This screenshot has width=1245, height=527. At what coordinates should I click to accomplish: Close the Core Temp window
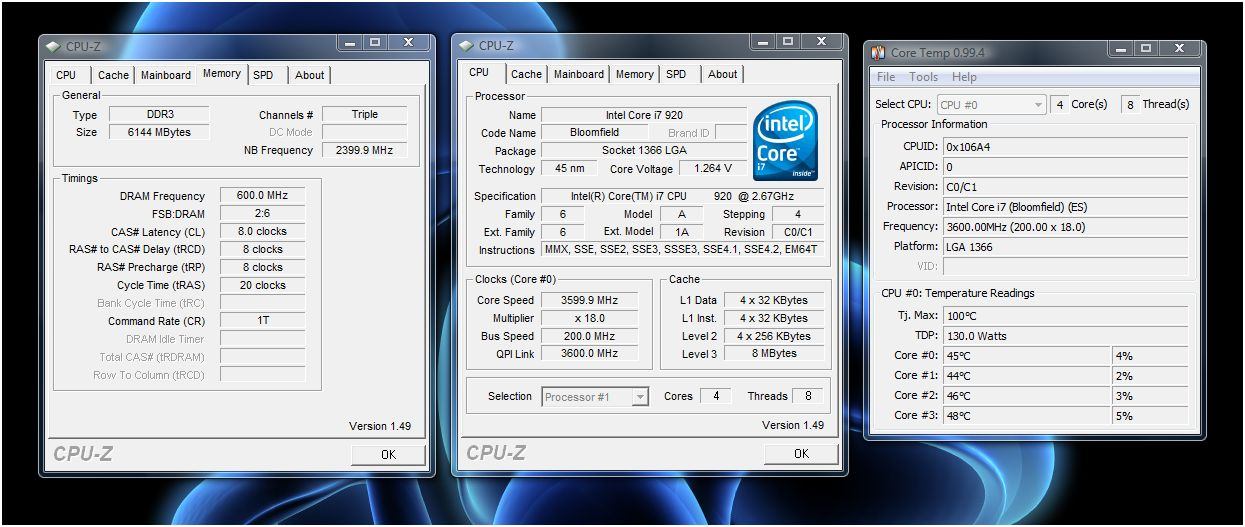point(1180,48)
